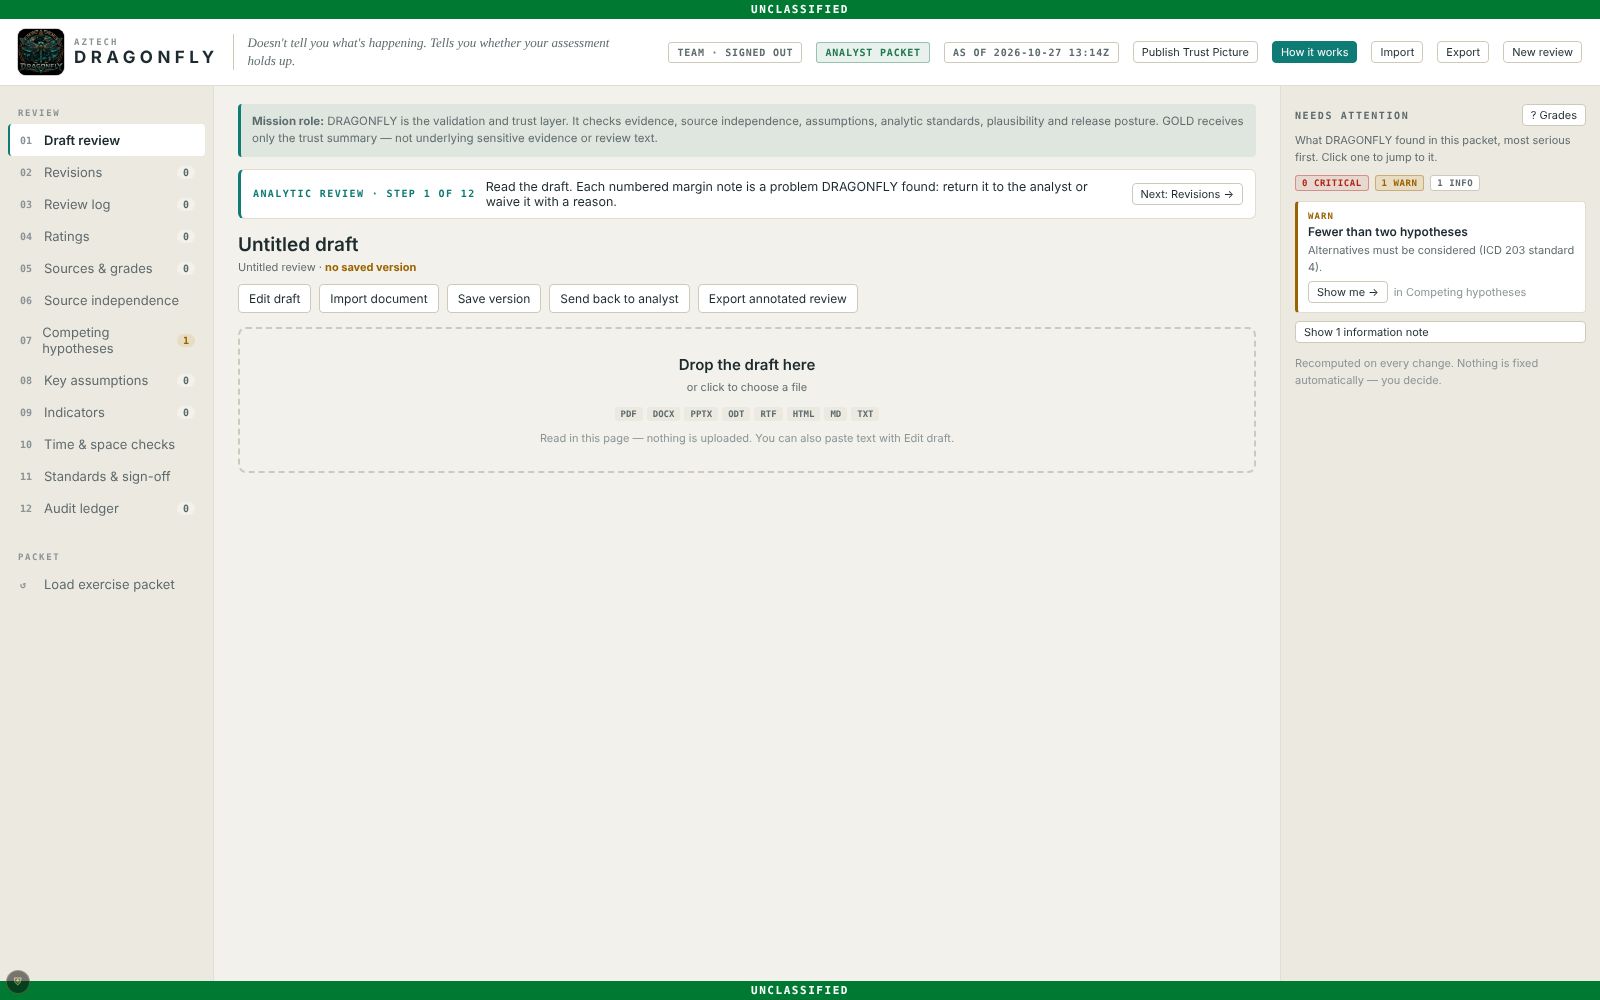The width and height of the screenshot is (1600, 1000).
Task: Select Source independence in the sidebar
Action: pyautogui.click(x=107, y=300)
